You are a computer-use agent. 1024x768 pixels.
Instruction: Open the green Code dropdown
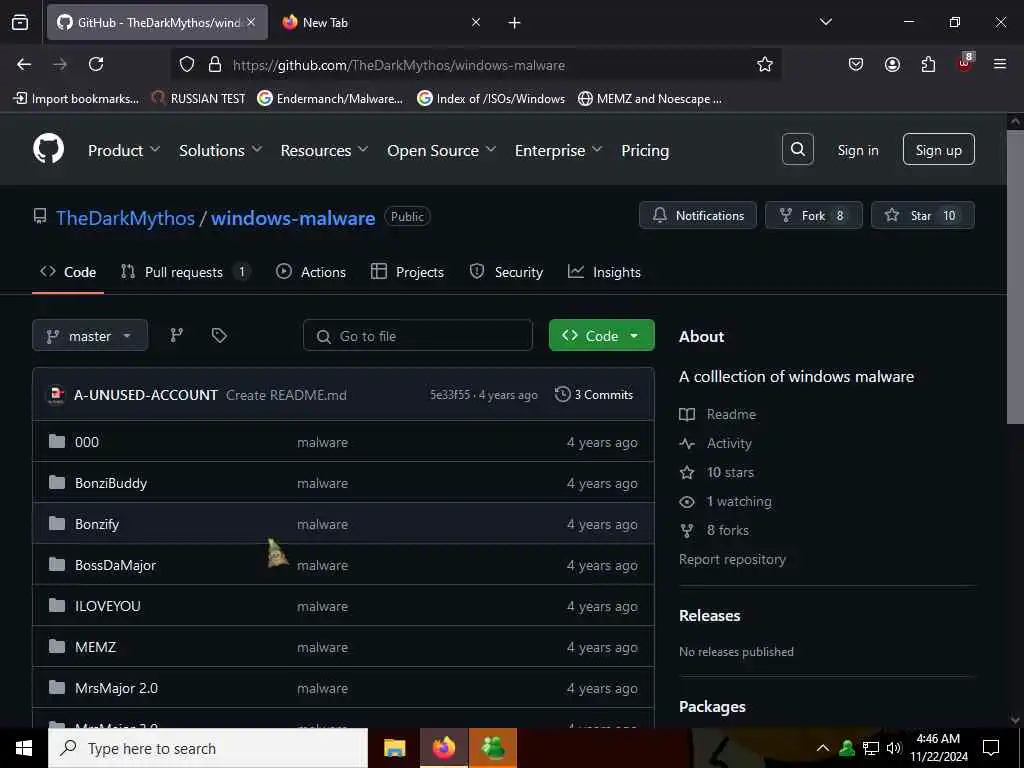(601, 336)
